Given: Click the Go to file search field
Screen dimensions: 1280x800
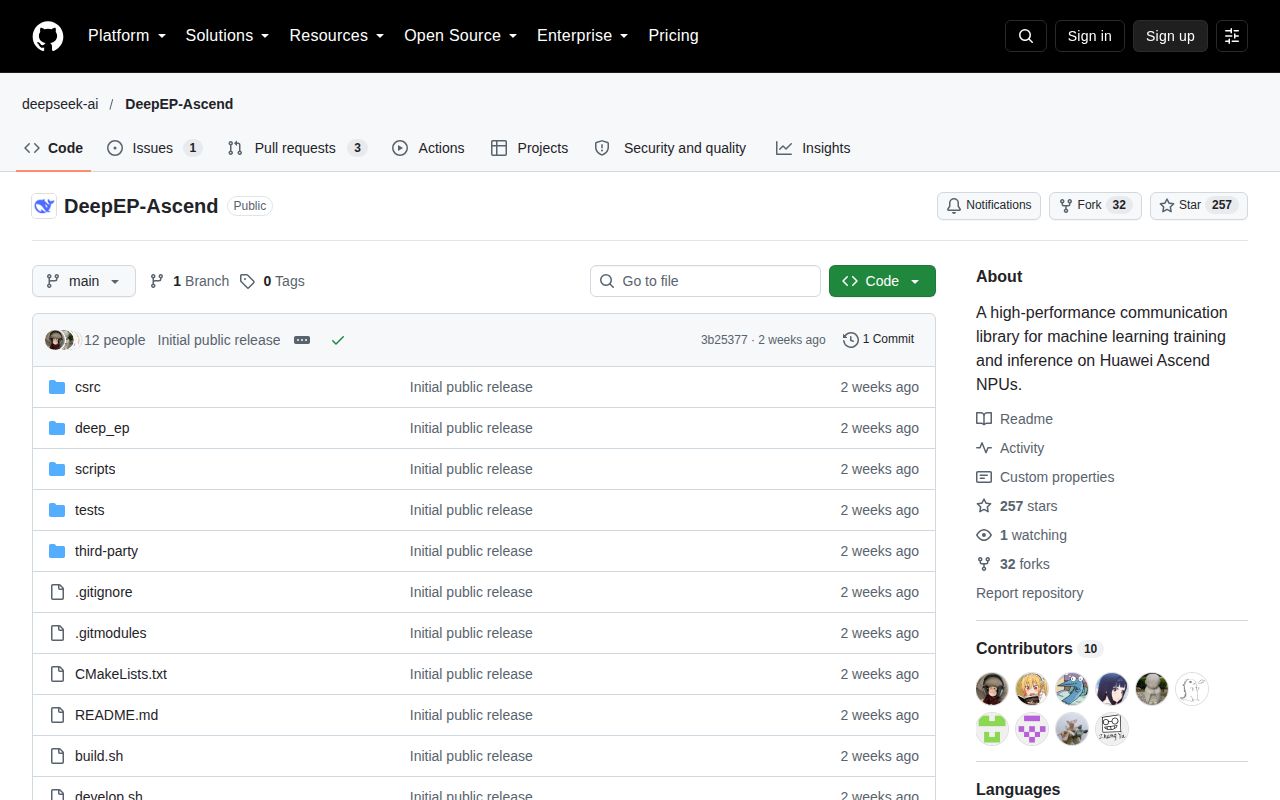Looking at the screenshot, I should (705, 281).
